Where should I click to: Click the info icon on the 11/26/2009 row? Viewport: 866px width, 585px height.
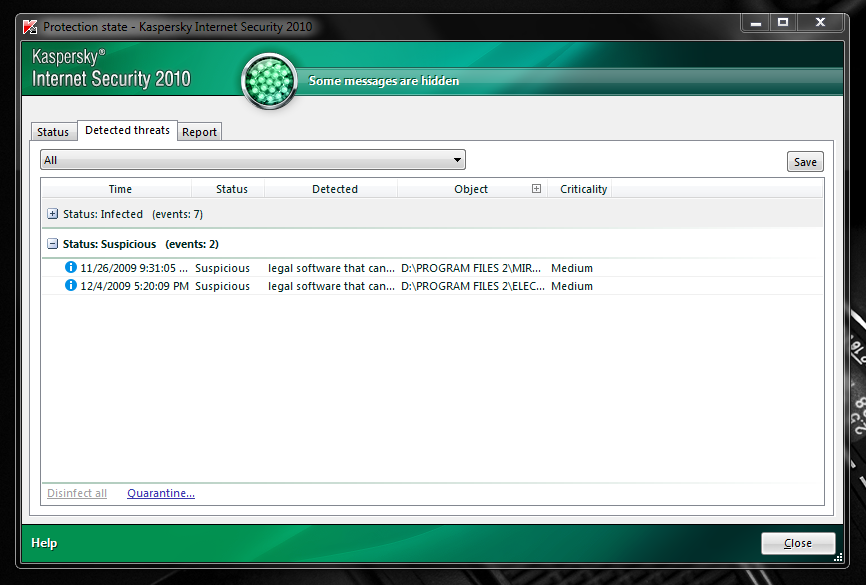tap(71, 267)
